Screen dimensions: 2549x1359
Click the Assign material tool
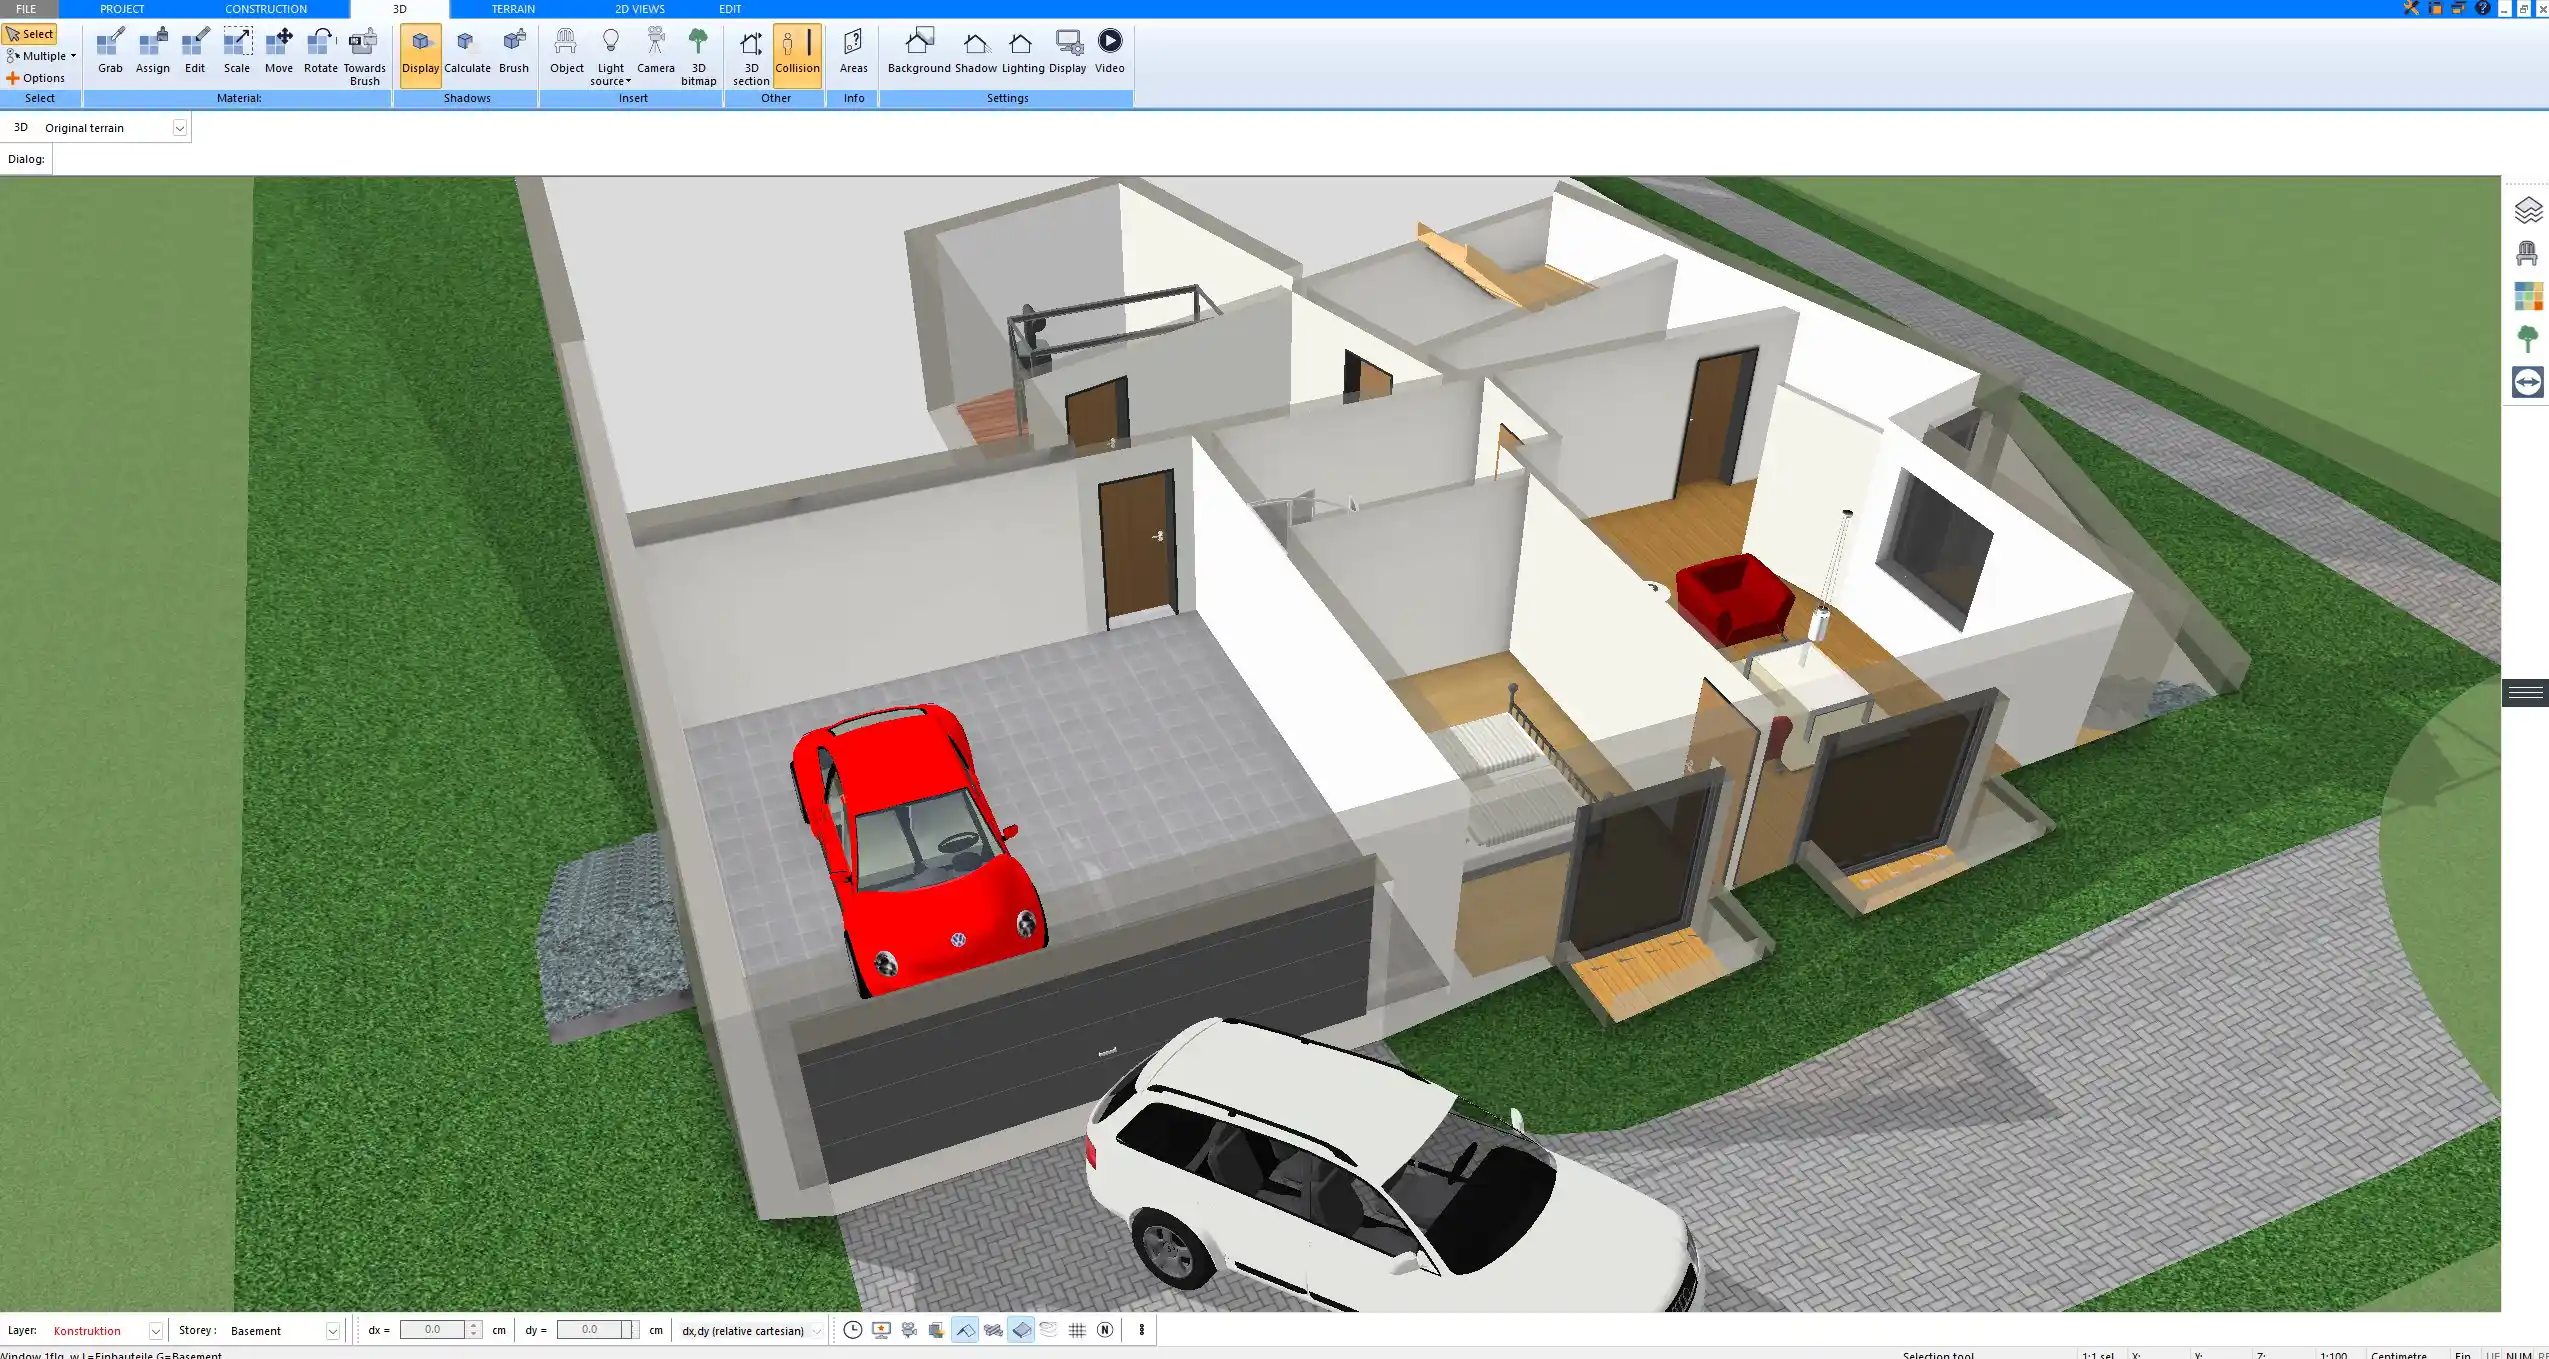coord(152,52)
